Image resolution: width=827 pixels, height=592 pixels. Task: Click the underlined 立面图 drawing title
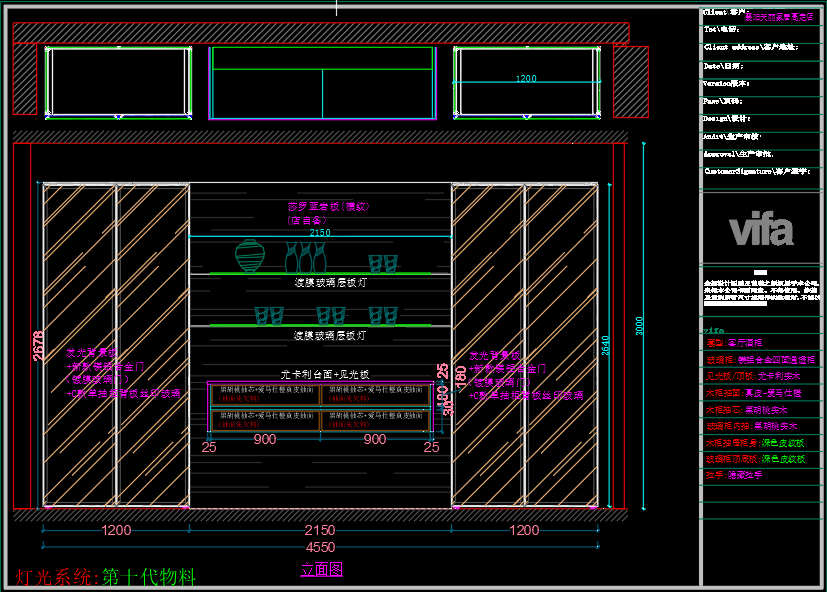[x=322, y=570]
